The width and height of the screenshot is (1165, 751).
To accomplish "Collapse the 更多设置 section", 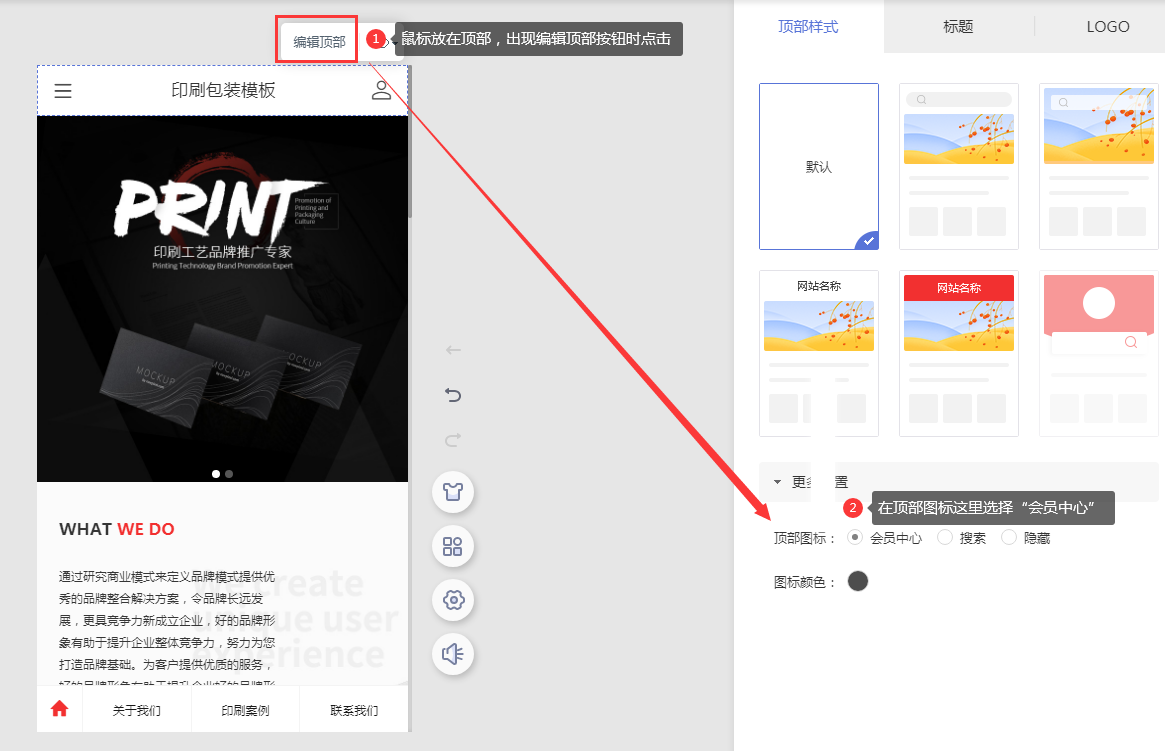I will point(778,481).
